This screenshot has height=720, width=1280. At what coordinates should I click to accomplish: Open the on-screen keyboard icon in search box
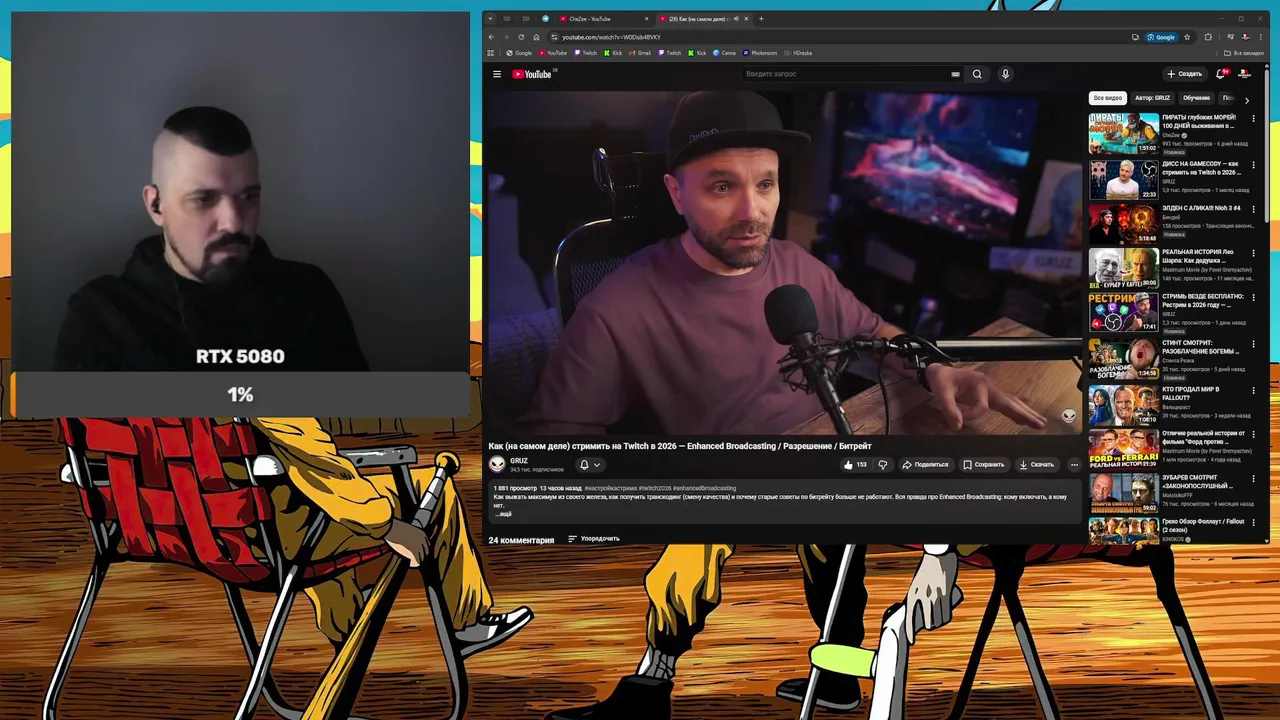[955, 74]
